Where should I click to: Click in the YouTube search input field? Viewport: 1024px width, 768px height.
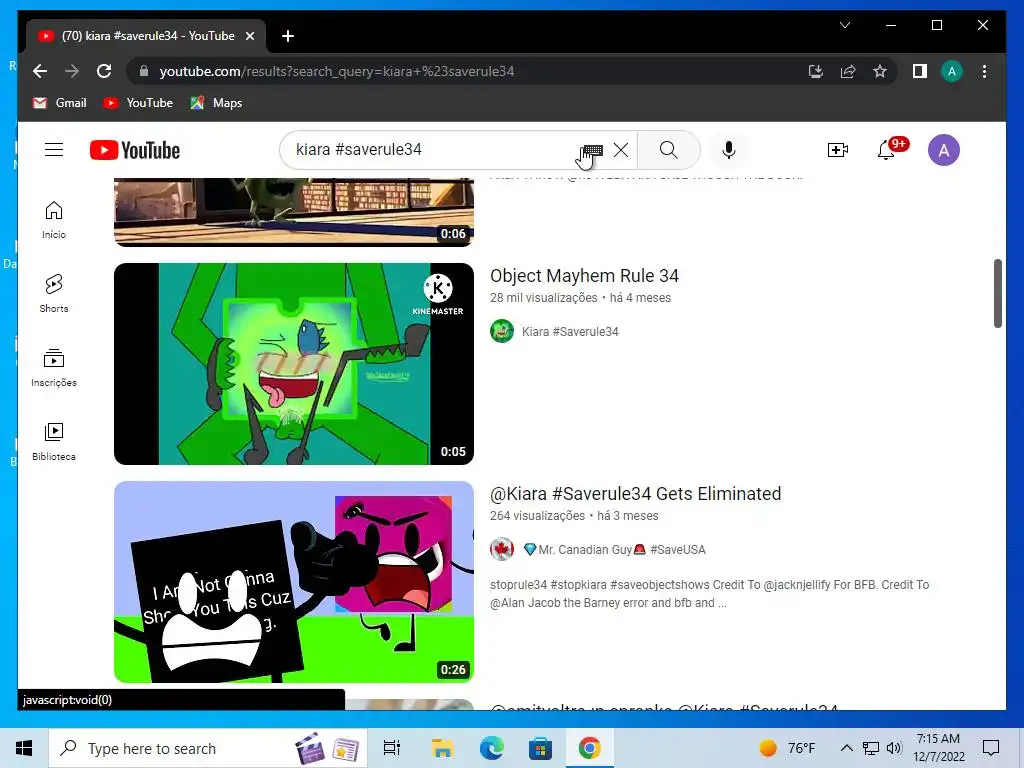click(x=431, y=150)
